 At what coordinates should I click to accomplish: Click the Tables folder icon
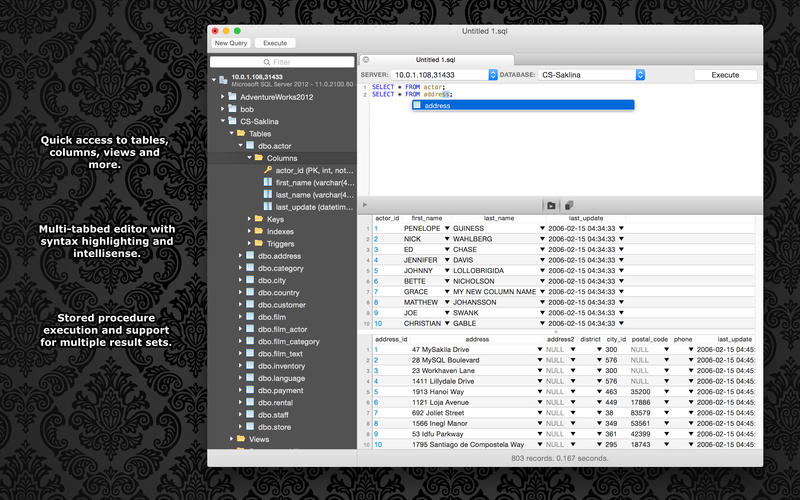tap(240, 133)
